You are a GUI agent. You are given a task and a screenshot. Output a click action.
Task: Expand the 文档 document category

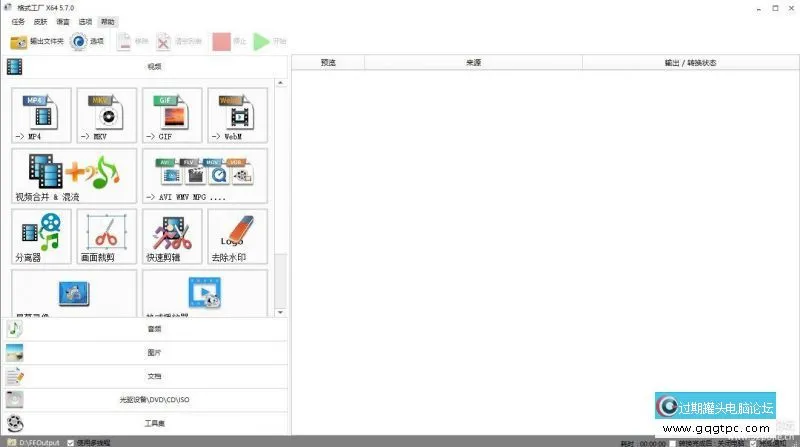[153, 376]
